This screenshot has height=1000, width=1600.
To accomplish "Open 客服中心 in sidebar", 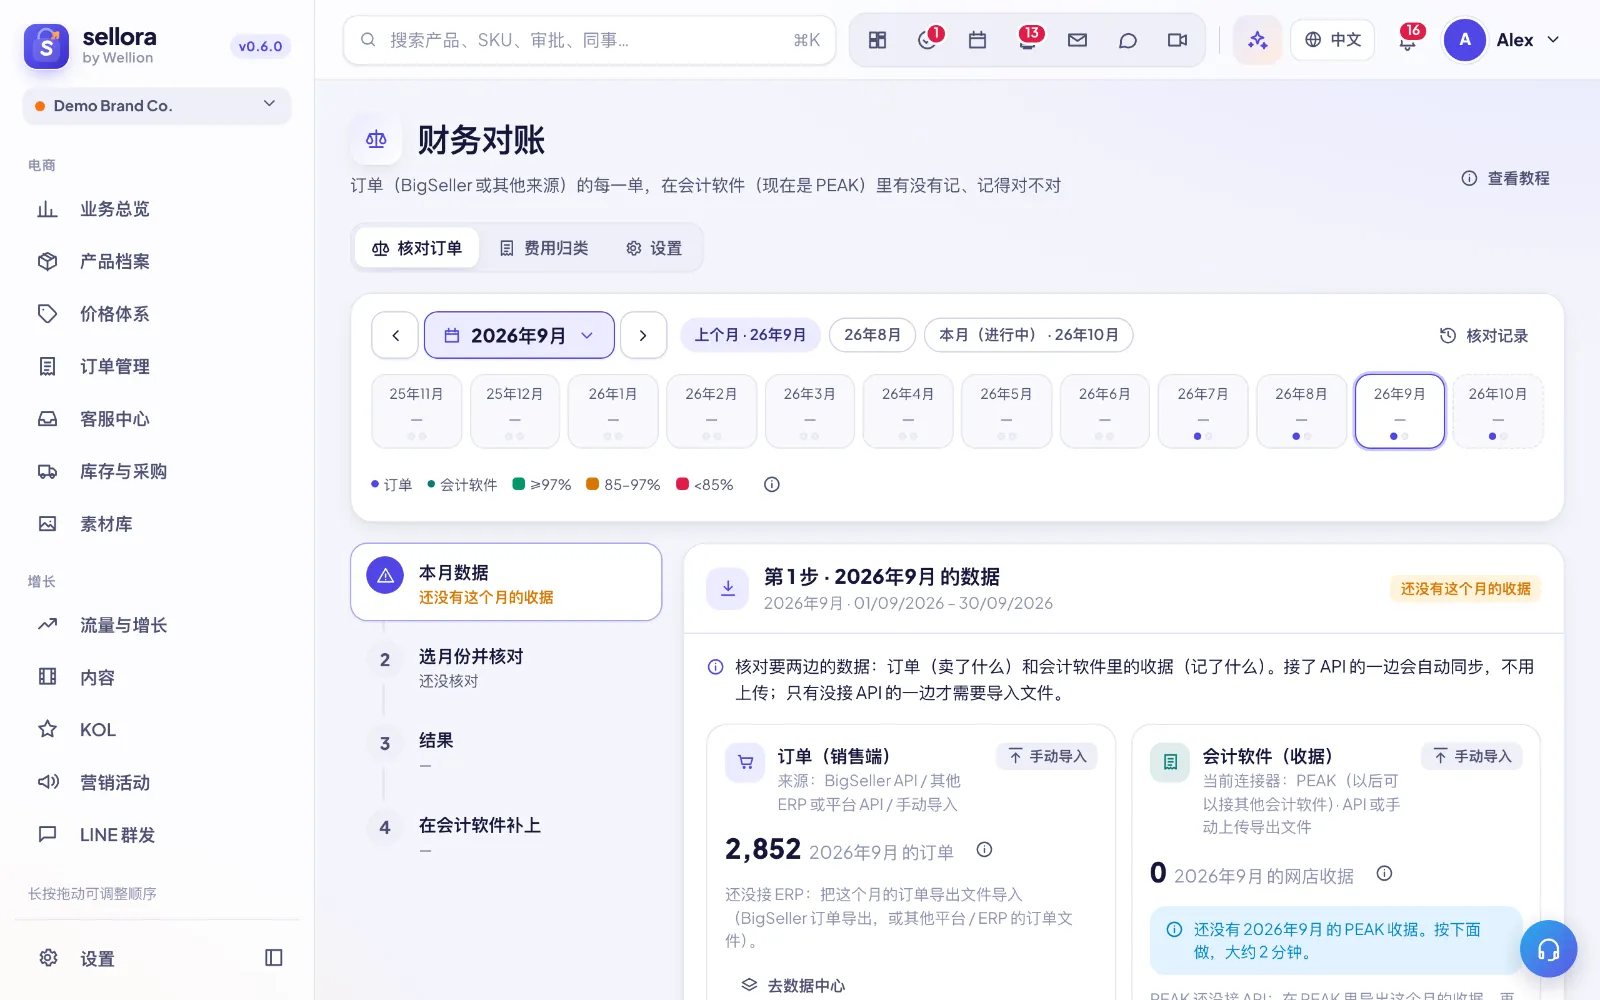I will tap(157, 419).
